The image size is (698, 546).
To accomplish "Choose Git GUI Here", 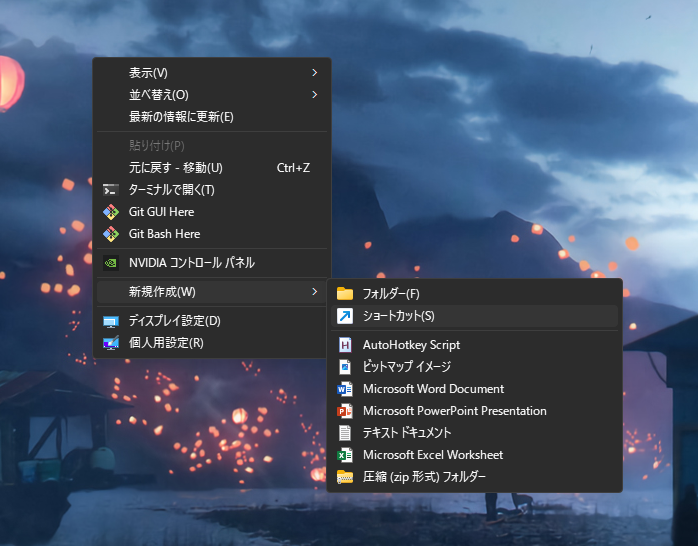I will pyautogui.click(x=212, y=212).
